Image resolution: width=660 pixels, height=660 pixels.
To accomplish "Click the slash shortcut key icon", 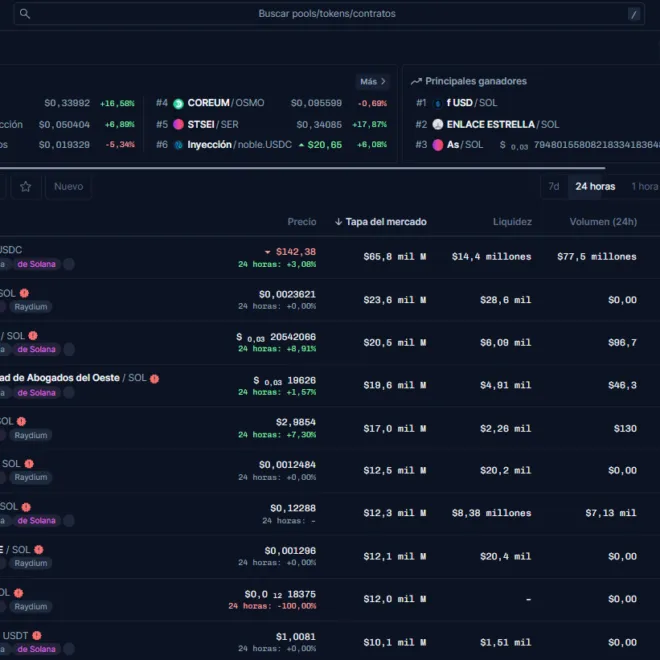I will pos(634,14).
